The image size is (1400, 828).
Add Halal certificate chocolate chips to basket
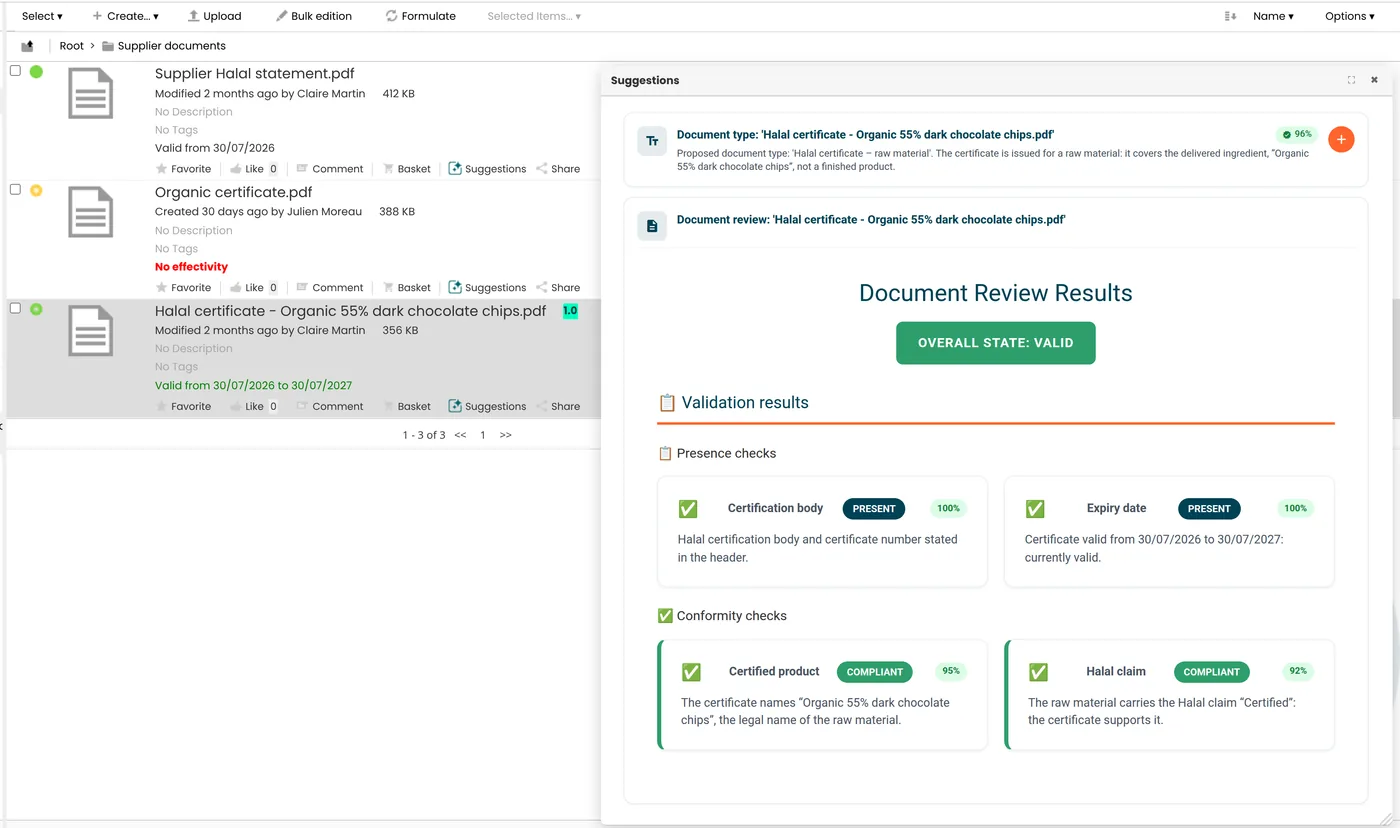click(407, 407)
